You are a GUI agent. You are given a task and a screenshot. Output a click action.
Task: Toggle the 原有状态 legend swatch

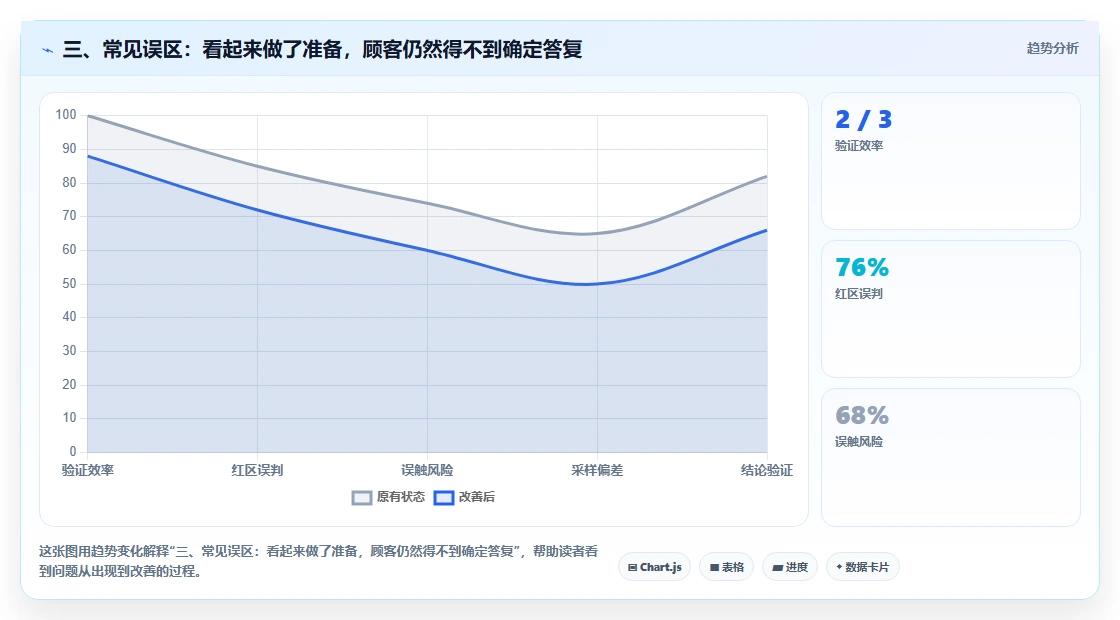[x=362, y=498]
